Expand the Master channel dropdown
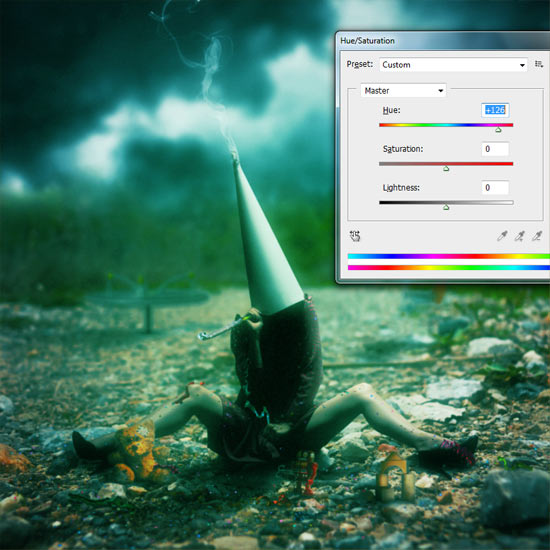This screenshot has height=550, width=550. click(x=403, y=90)
